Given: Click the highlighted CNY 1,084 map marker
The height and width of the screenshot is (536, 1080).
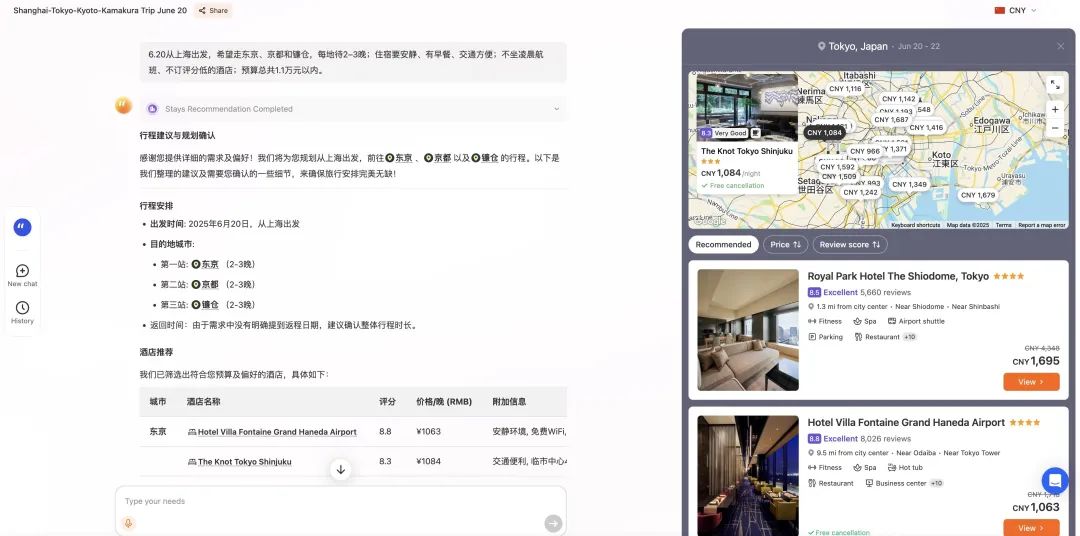Looking at the screenshot, I should pos(824,132).
